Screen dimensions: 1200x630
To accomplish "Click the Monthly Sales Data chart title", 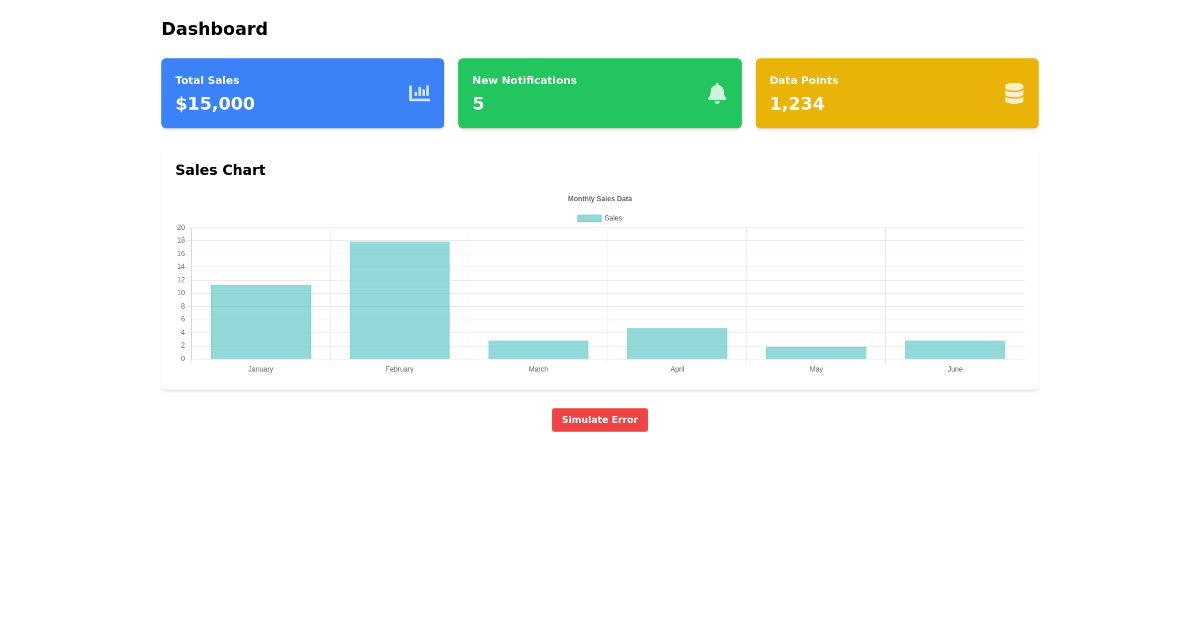I will click(x=599, y=198).
